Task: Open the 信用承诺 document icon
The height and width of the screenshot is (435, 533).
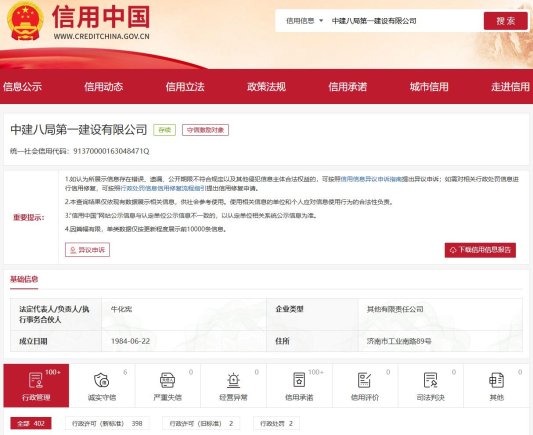Action: tap(299, 380)
